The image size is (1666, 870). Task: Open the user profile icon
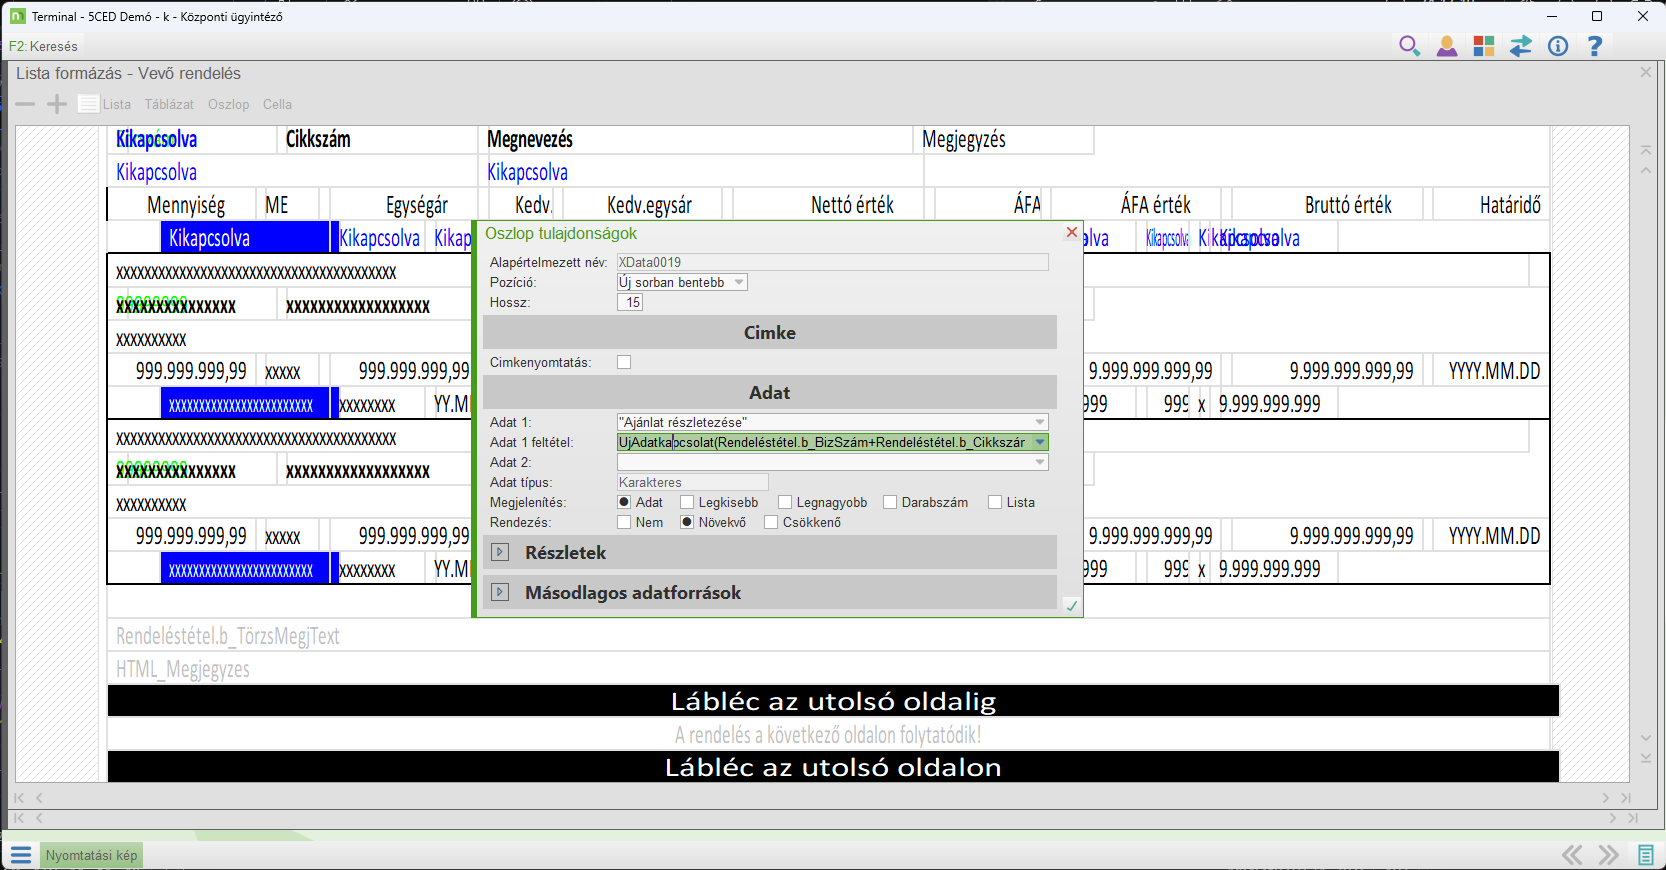1446,46
